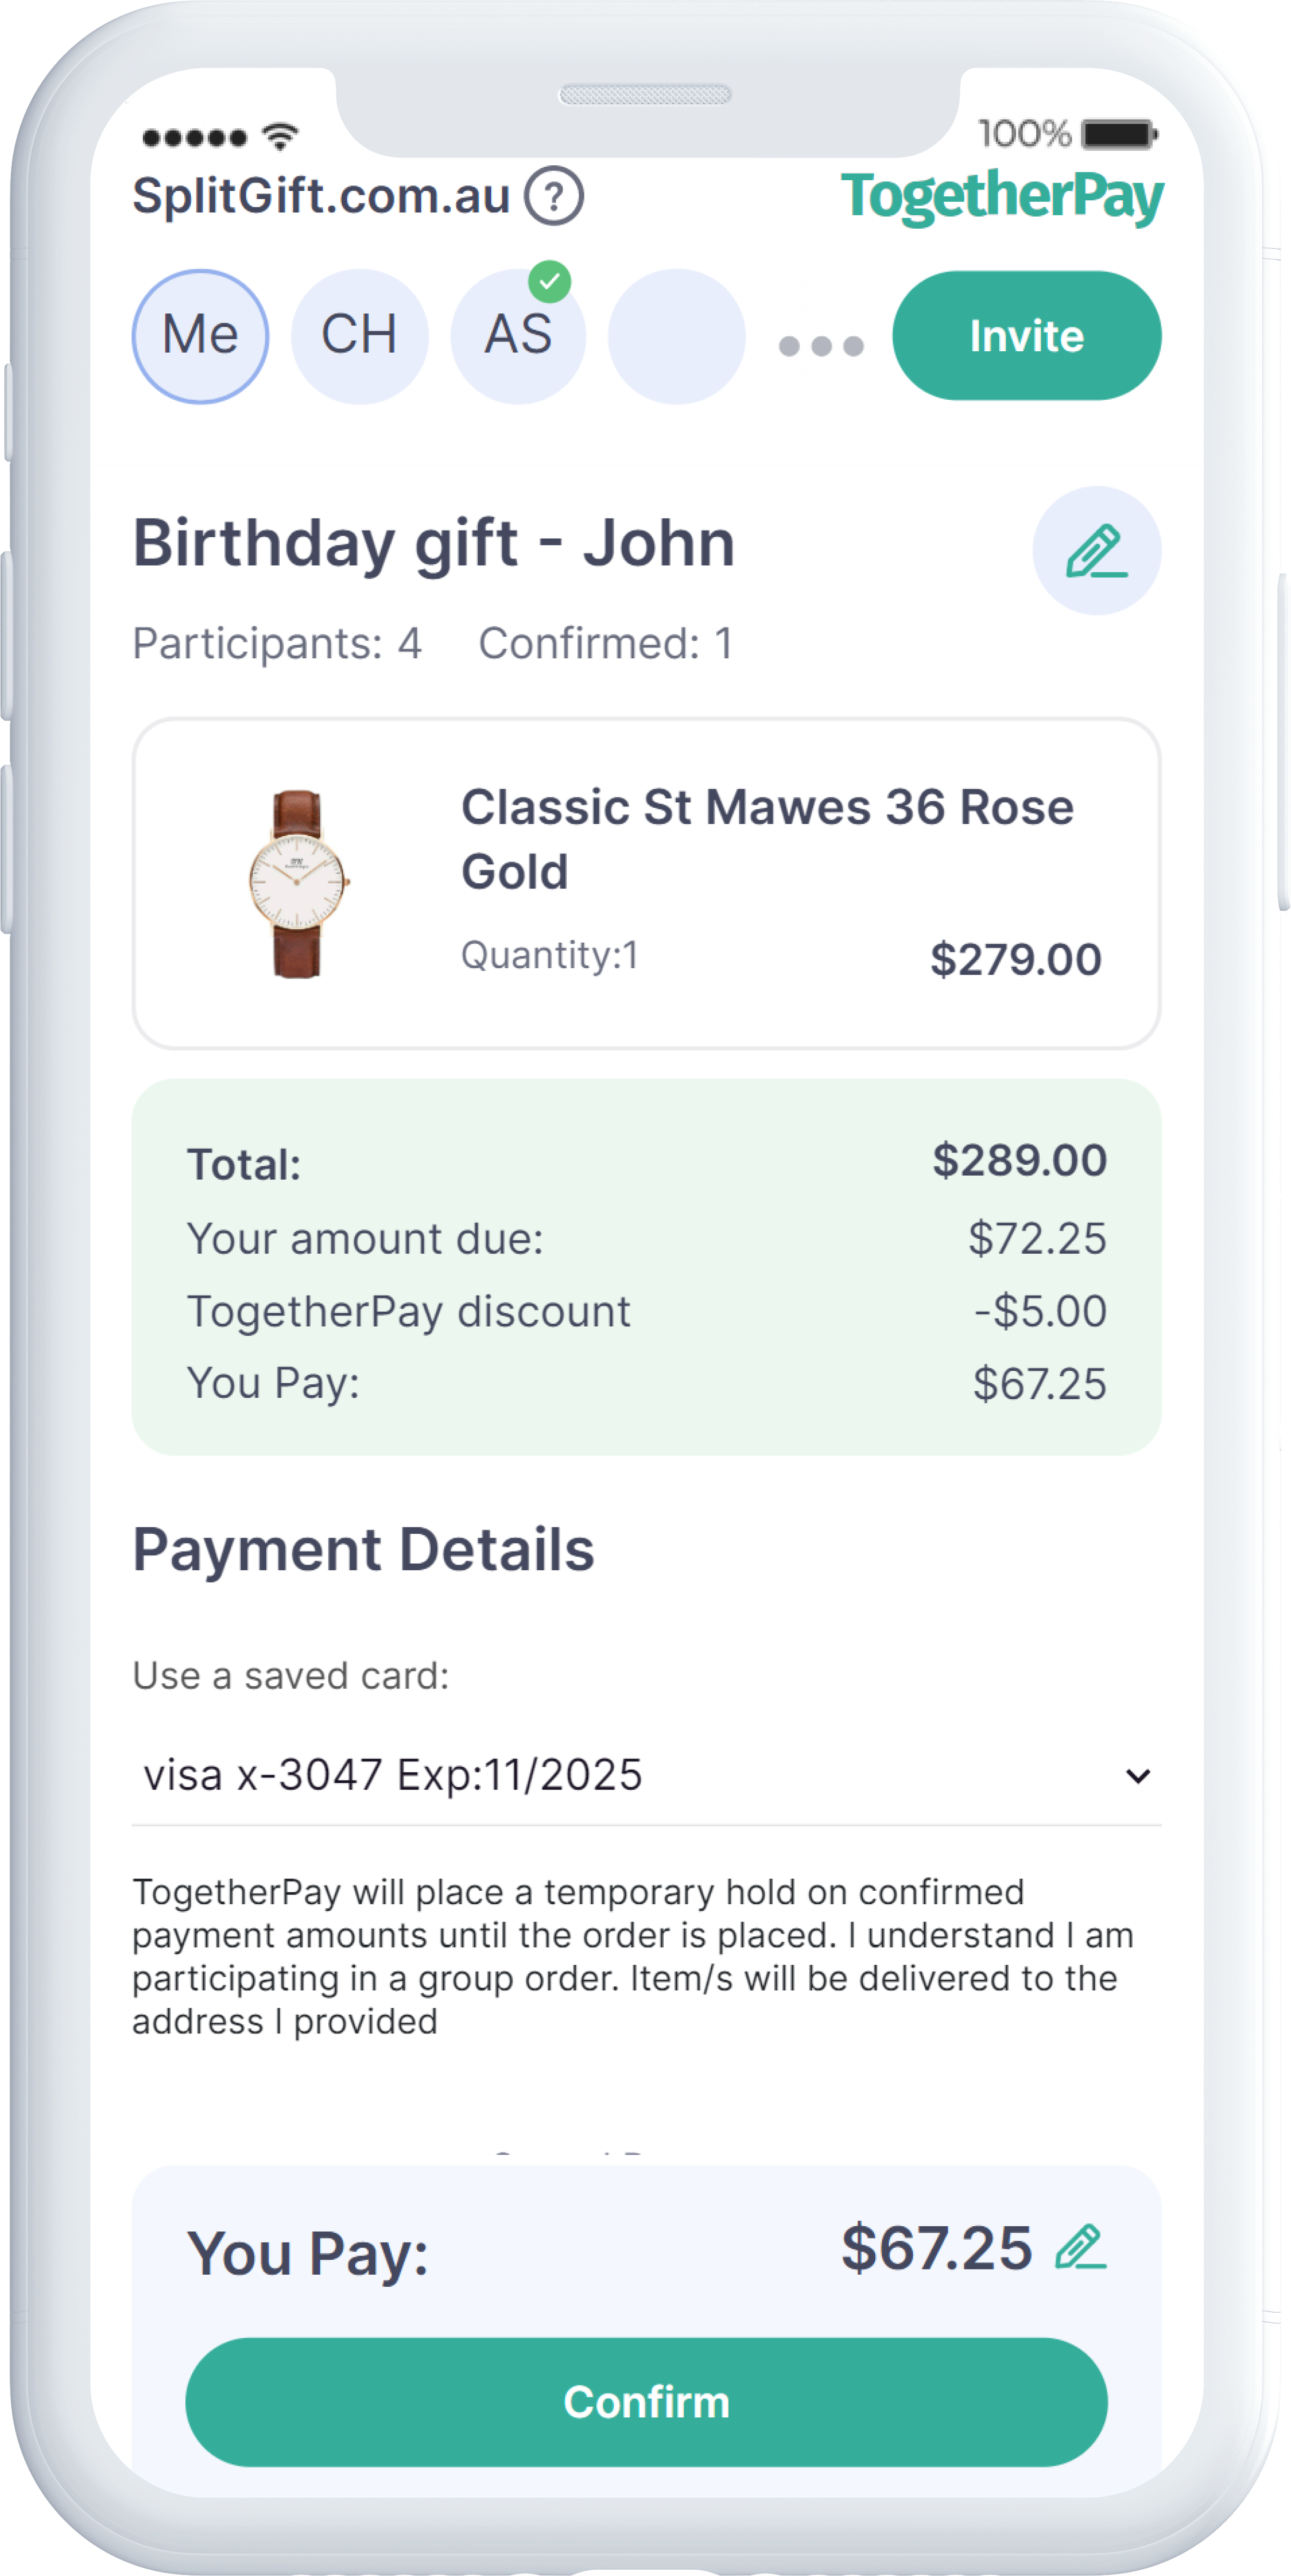The image size is (1291, 2576).
Task: Expand card list using chevron arrow
Action: point(1138,1776)
